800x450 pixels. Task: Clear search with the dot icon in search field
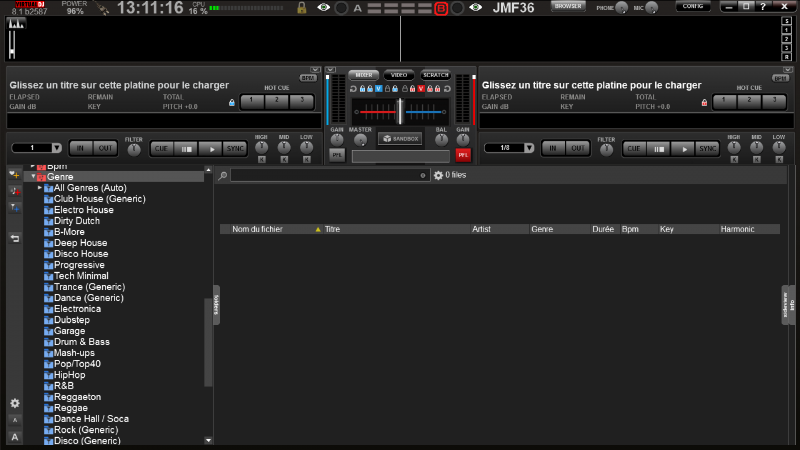click(x=422, y=176)
